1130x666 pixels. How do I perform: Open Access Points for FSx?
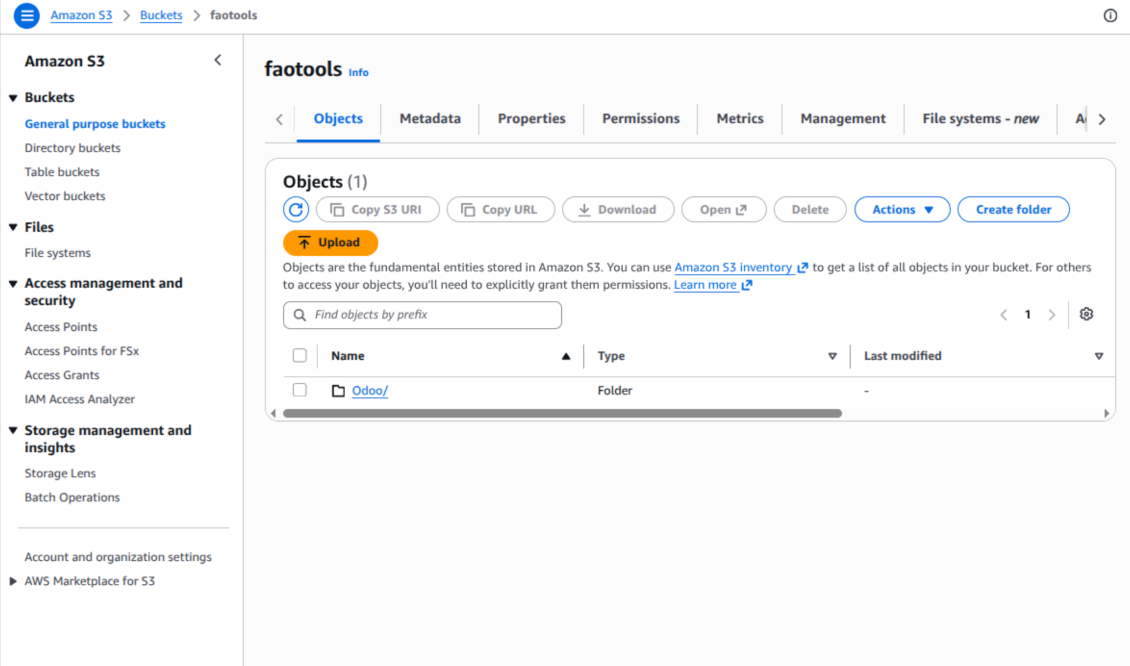point(81,351)
